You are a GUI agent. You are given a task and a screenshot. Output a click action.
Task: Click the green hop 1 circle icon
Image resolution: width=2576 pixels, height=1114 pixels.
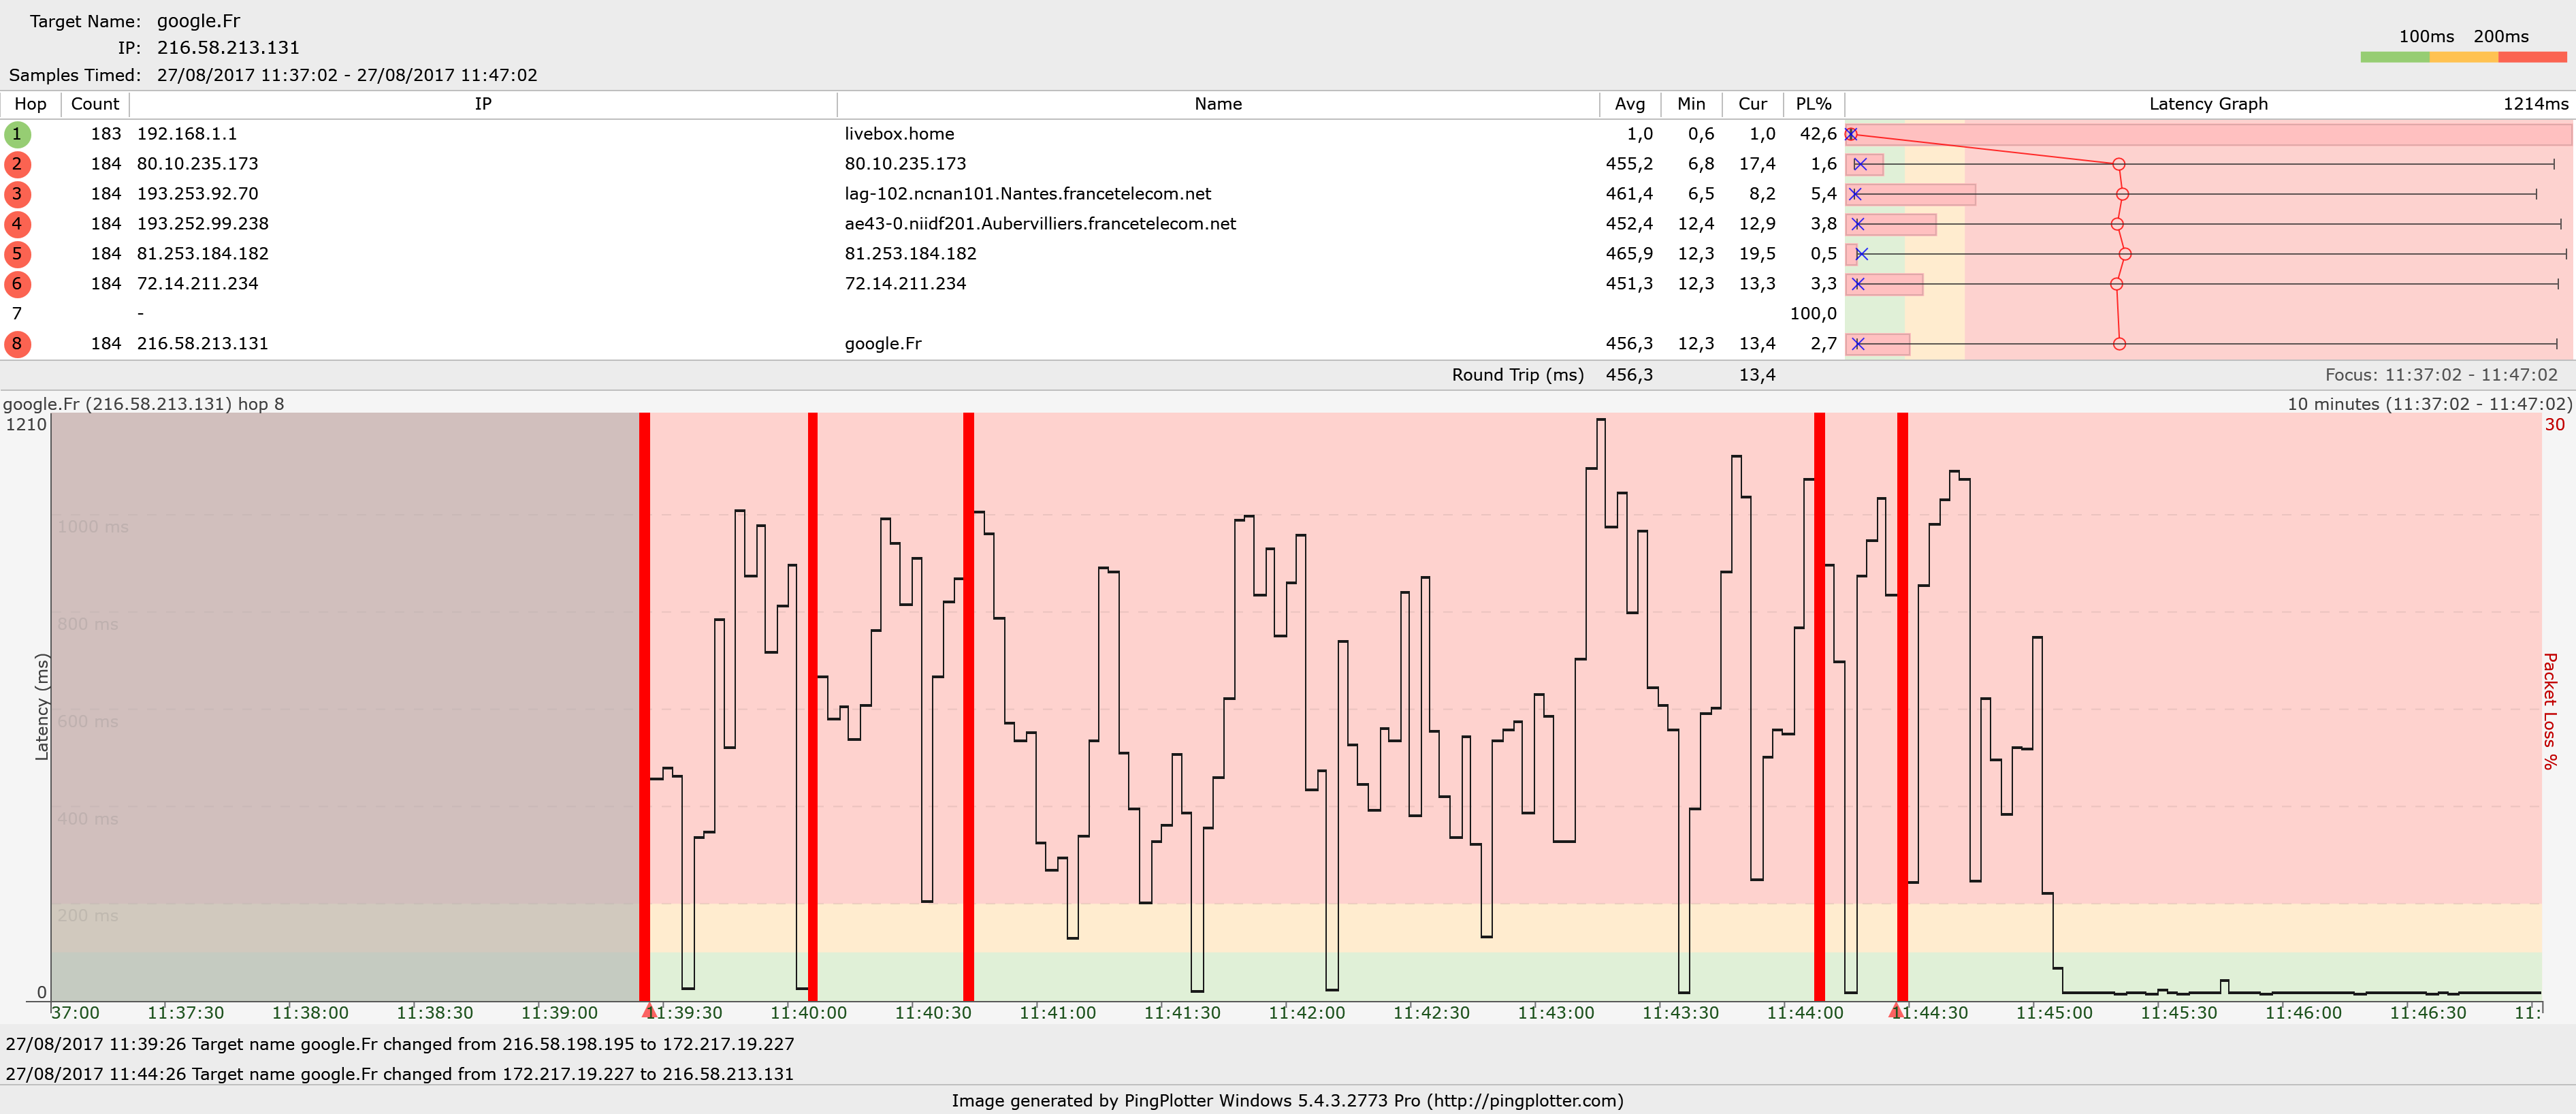coord(17,134)
